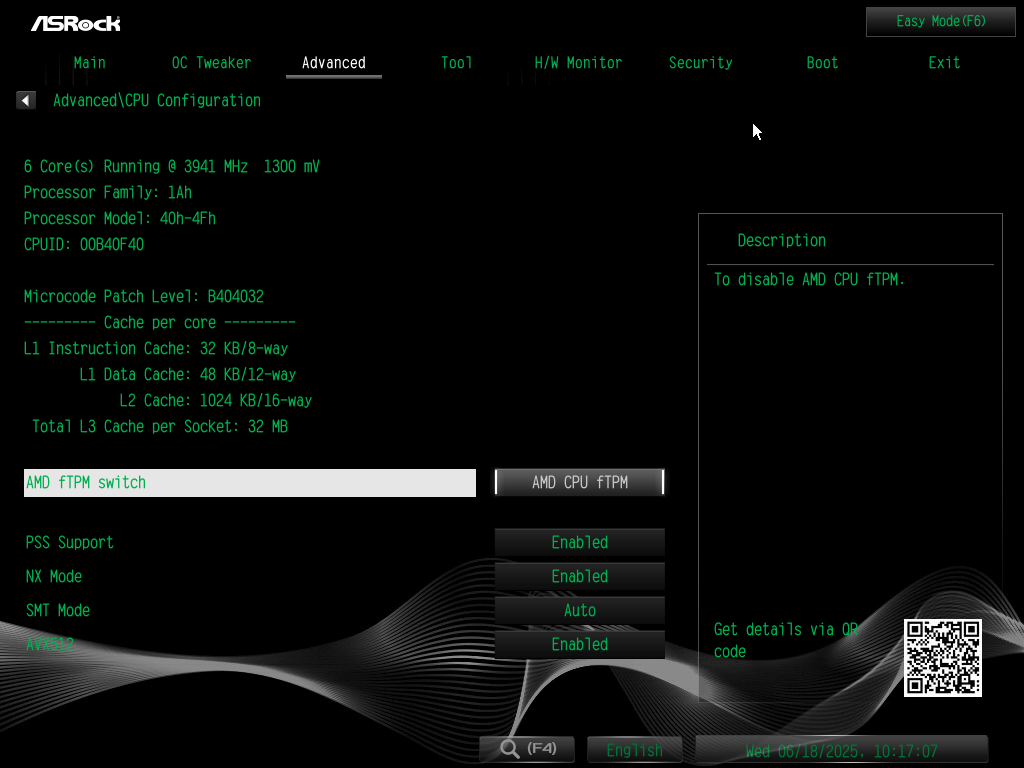Click Microcode Patch Level: B404032 text
The image size is (1024, 768).
(x=144, y=296)
